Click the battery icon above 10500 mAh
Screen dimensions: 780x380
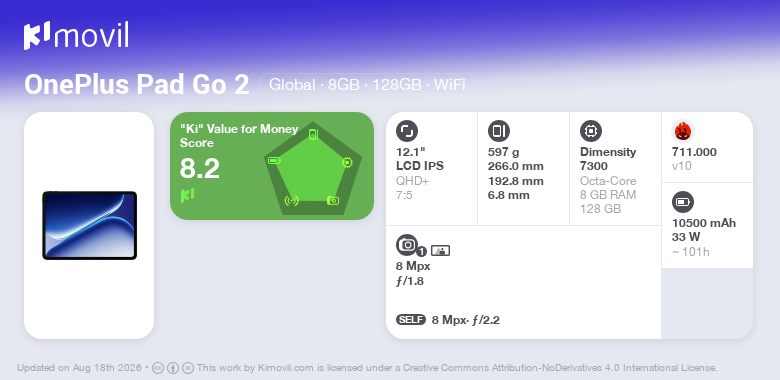point(683,202)
